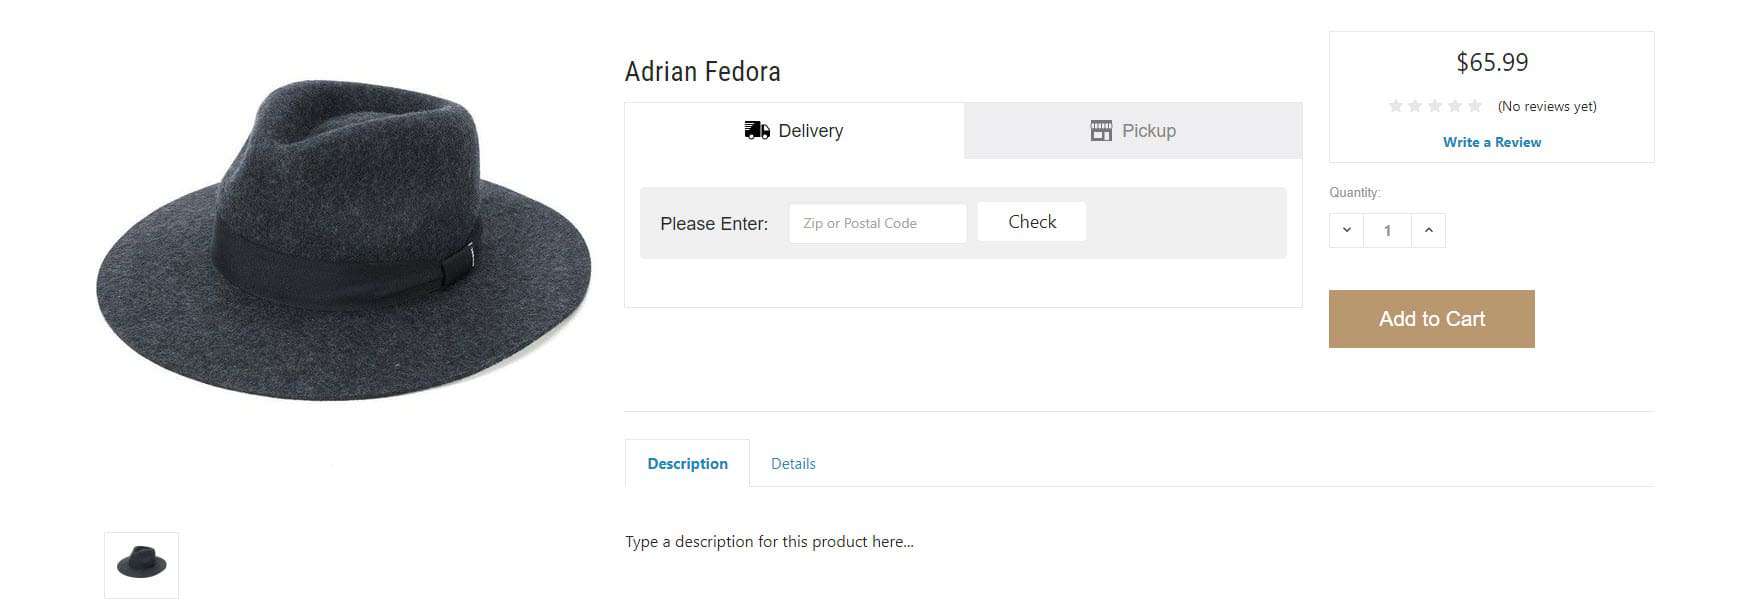Screen dimensions: 1750x605
Task: Click the quantity number field
Action: coord(1387,230)
